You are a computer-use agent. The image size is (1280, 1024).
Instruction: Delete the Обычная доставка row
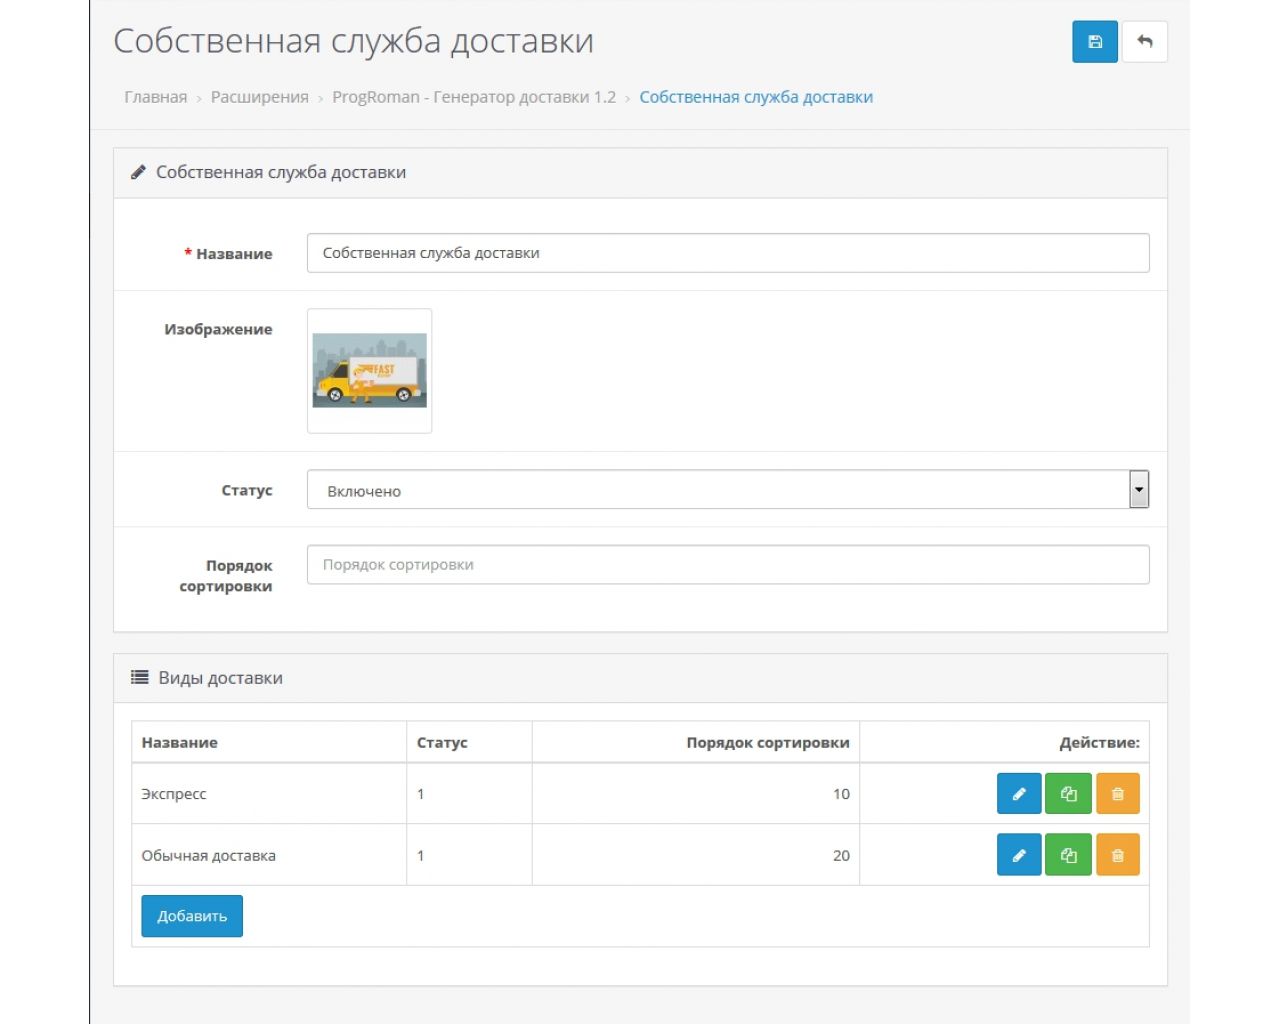pyautogui.click(x=1118, y=855)
